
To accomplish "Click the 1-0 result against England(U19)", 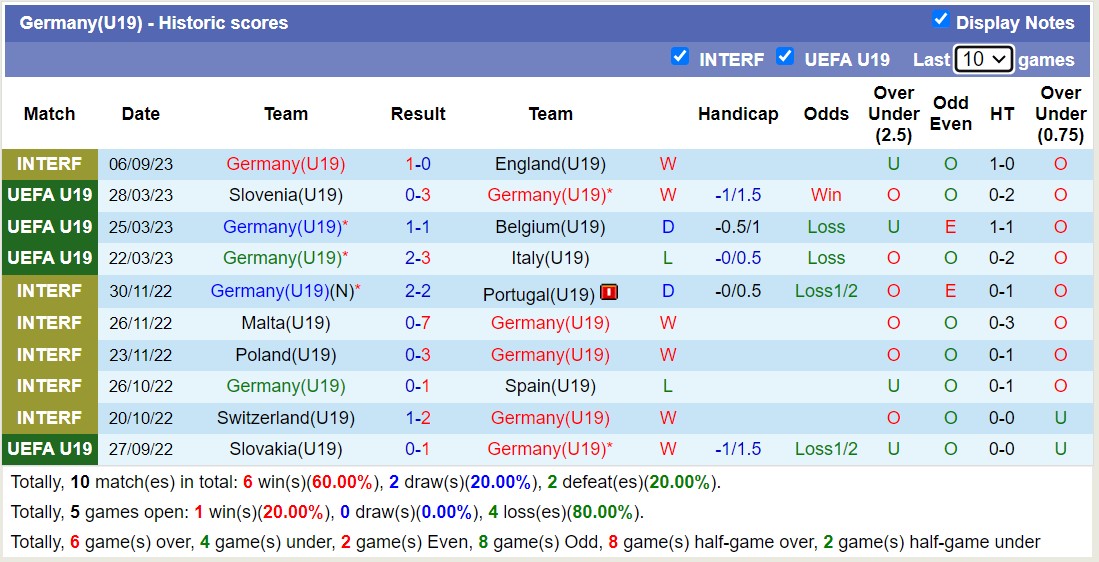I will pyautogui.click(x=418, y=164).
